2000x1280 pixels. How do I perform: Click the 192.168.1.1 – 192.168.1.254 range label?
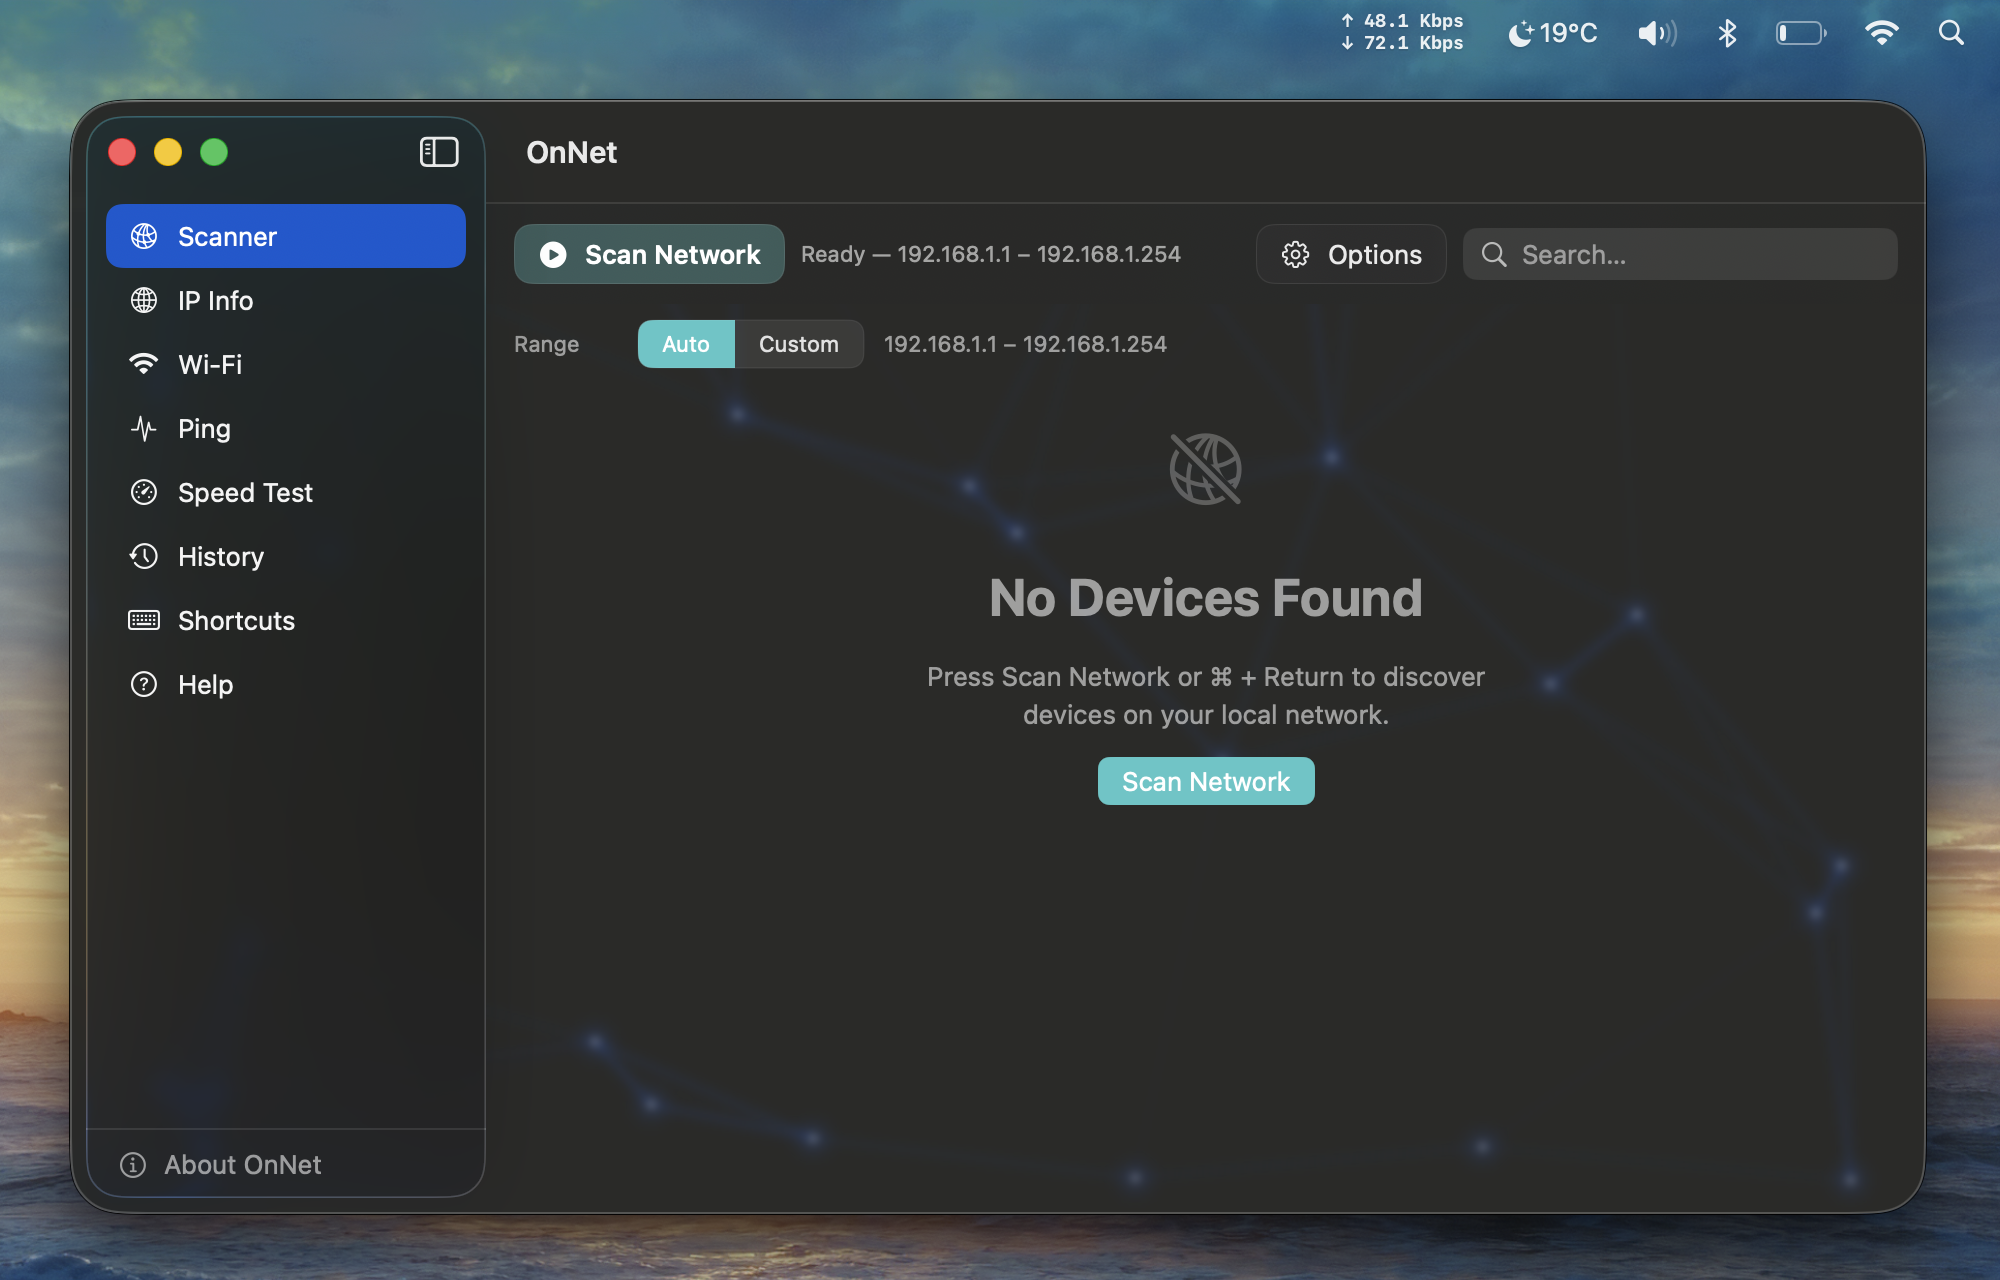[x=1025, y=344]
